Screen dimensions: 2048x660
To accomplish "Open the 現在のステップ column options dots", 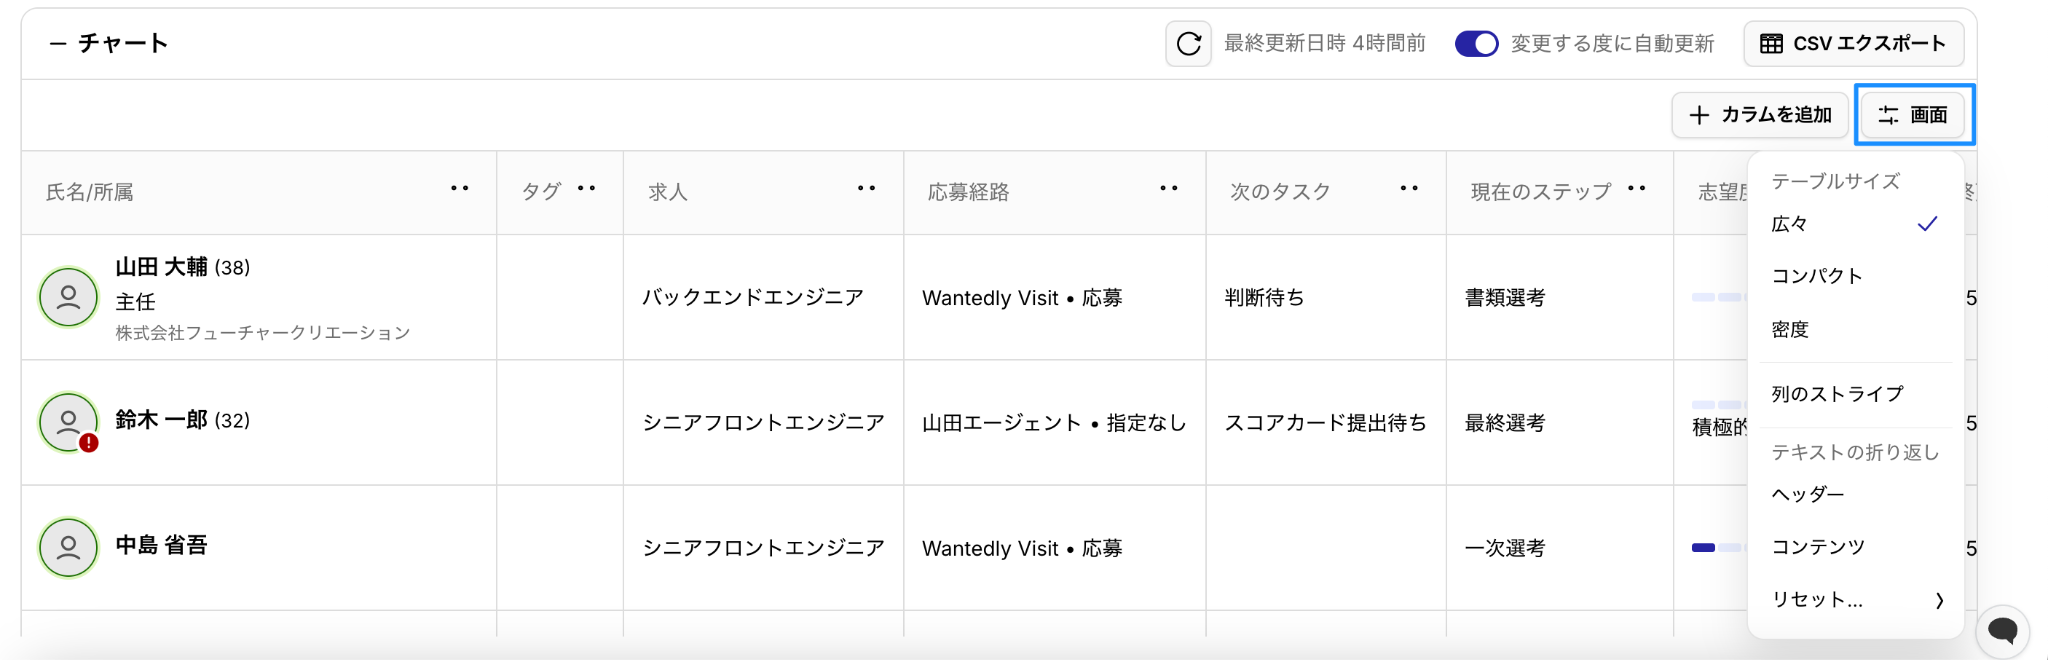I will pos(1636,189).
